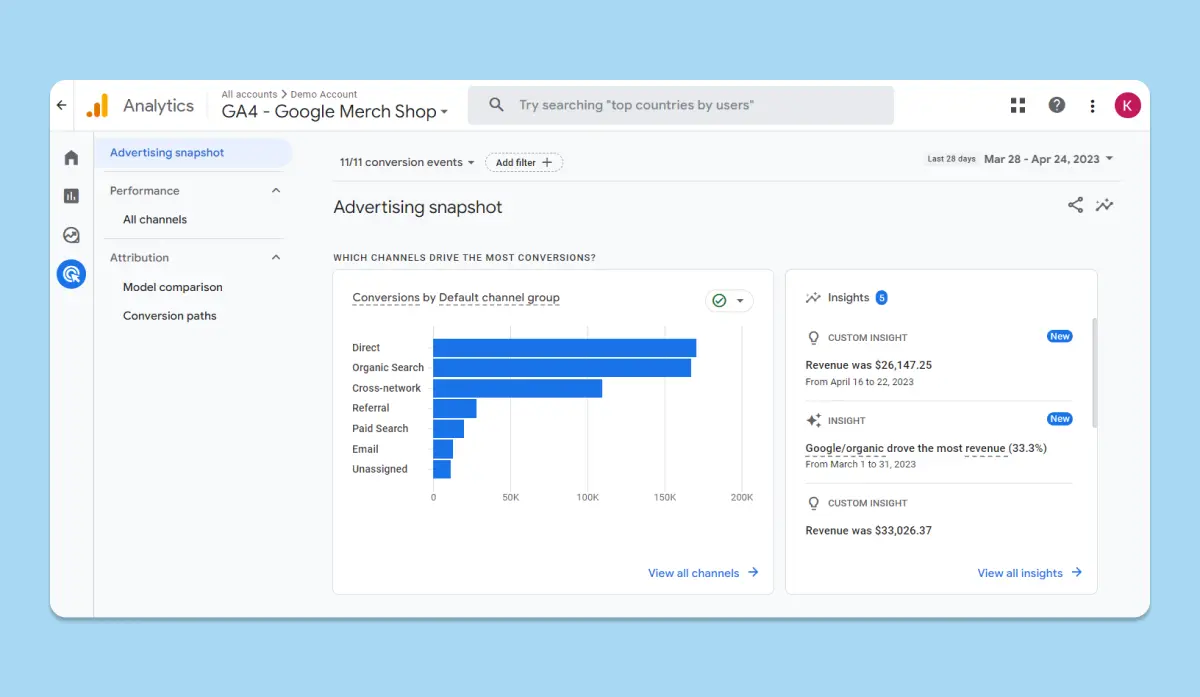Click the search analytics input field
Image resolution: width=1200 pixels, height=697 pixels.
pos(680,105)
